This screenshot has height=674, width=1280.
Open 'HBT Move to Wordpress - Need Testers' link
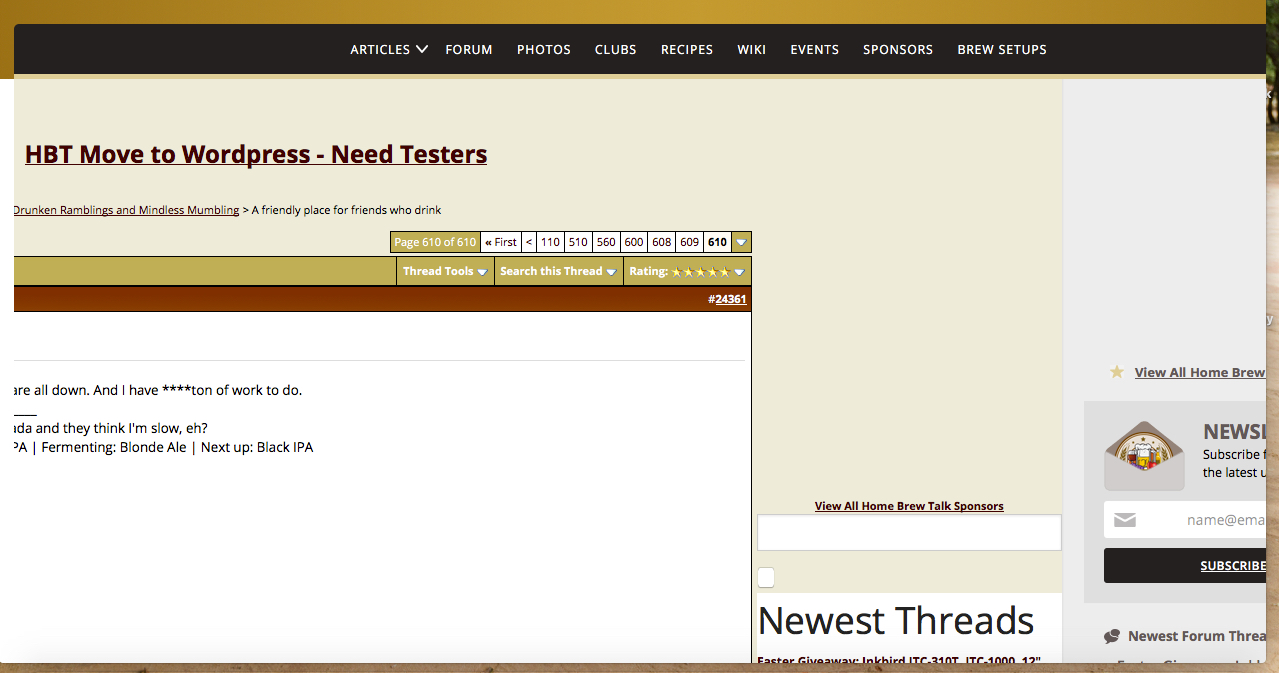[x=256, y=154]
